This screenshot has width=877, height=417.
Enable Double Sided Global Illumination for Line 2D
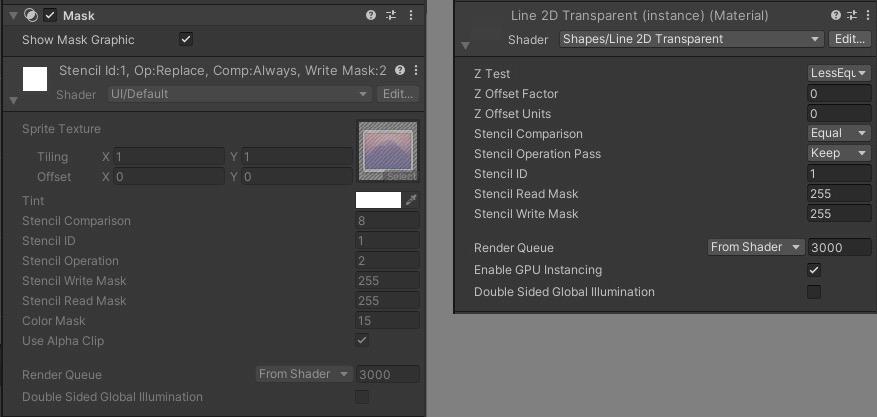click(x=814, y=292)
